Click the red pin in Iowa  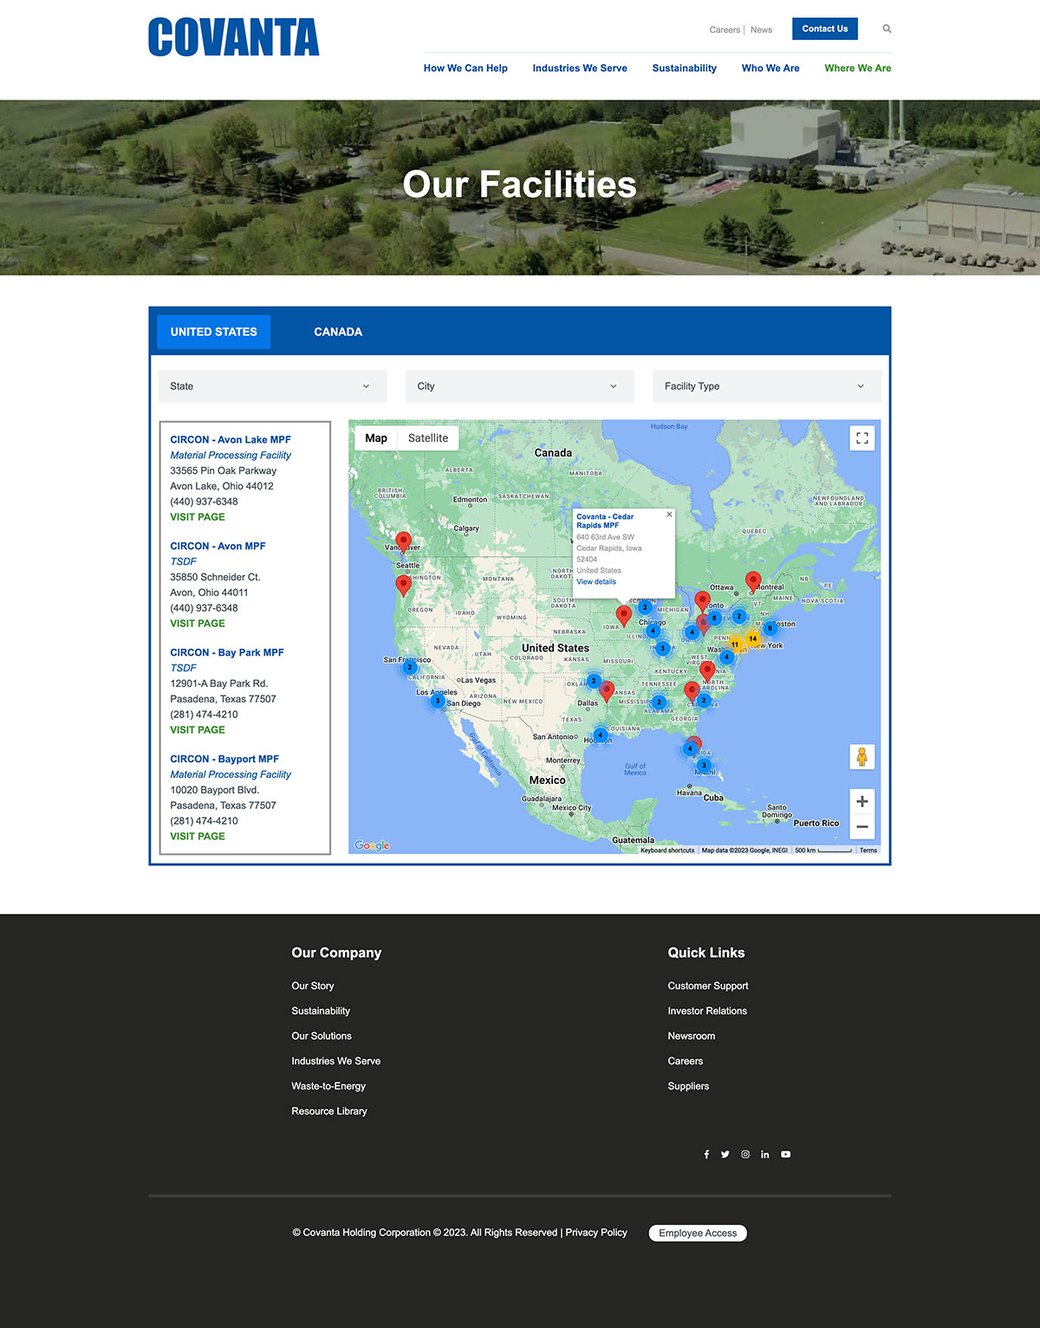623,614
